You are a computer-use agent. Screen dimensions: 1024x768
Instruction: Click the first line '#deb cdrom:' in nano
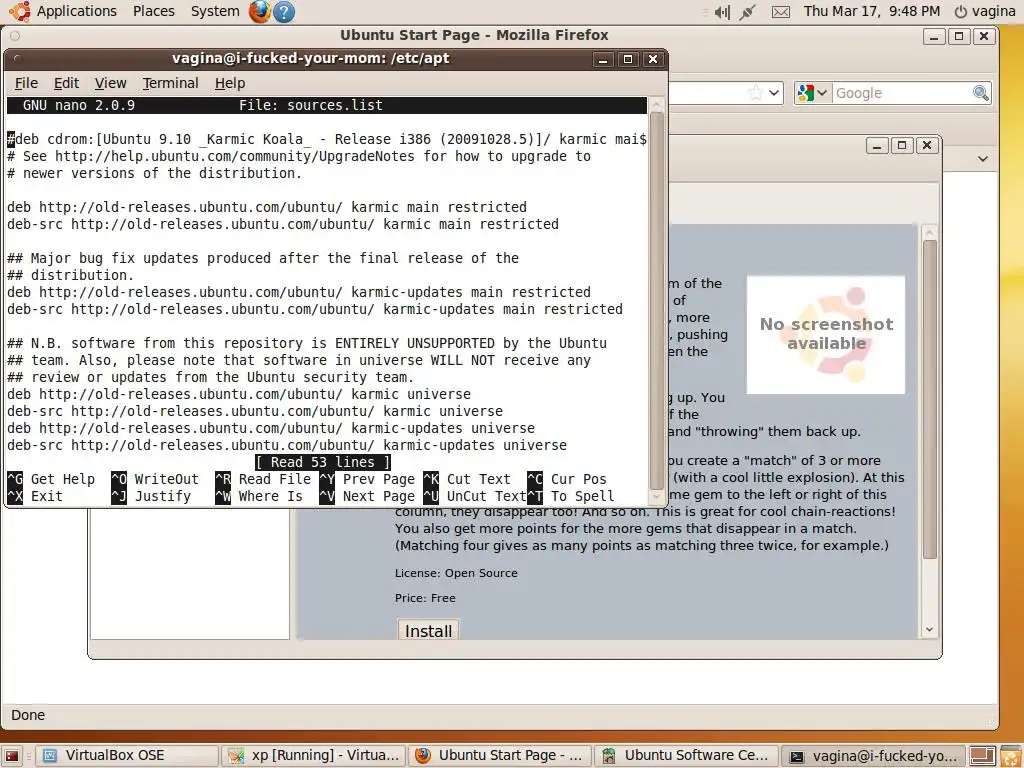coord(327,139)
